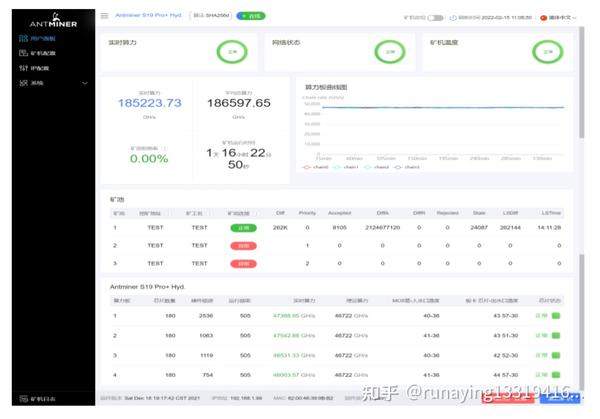Toggle the miner locate switch in header
Image resolution: width=600 pixels, height=419 pixels.
[435, 18]
